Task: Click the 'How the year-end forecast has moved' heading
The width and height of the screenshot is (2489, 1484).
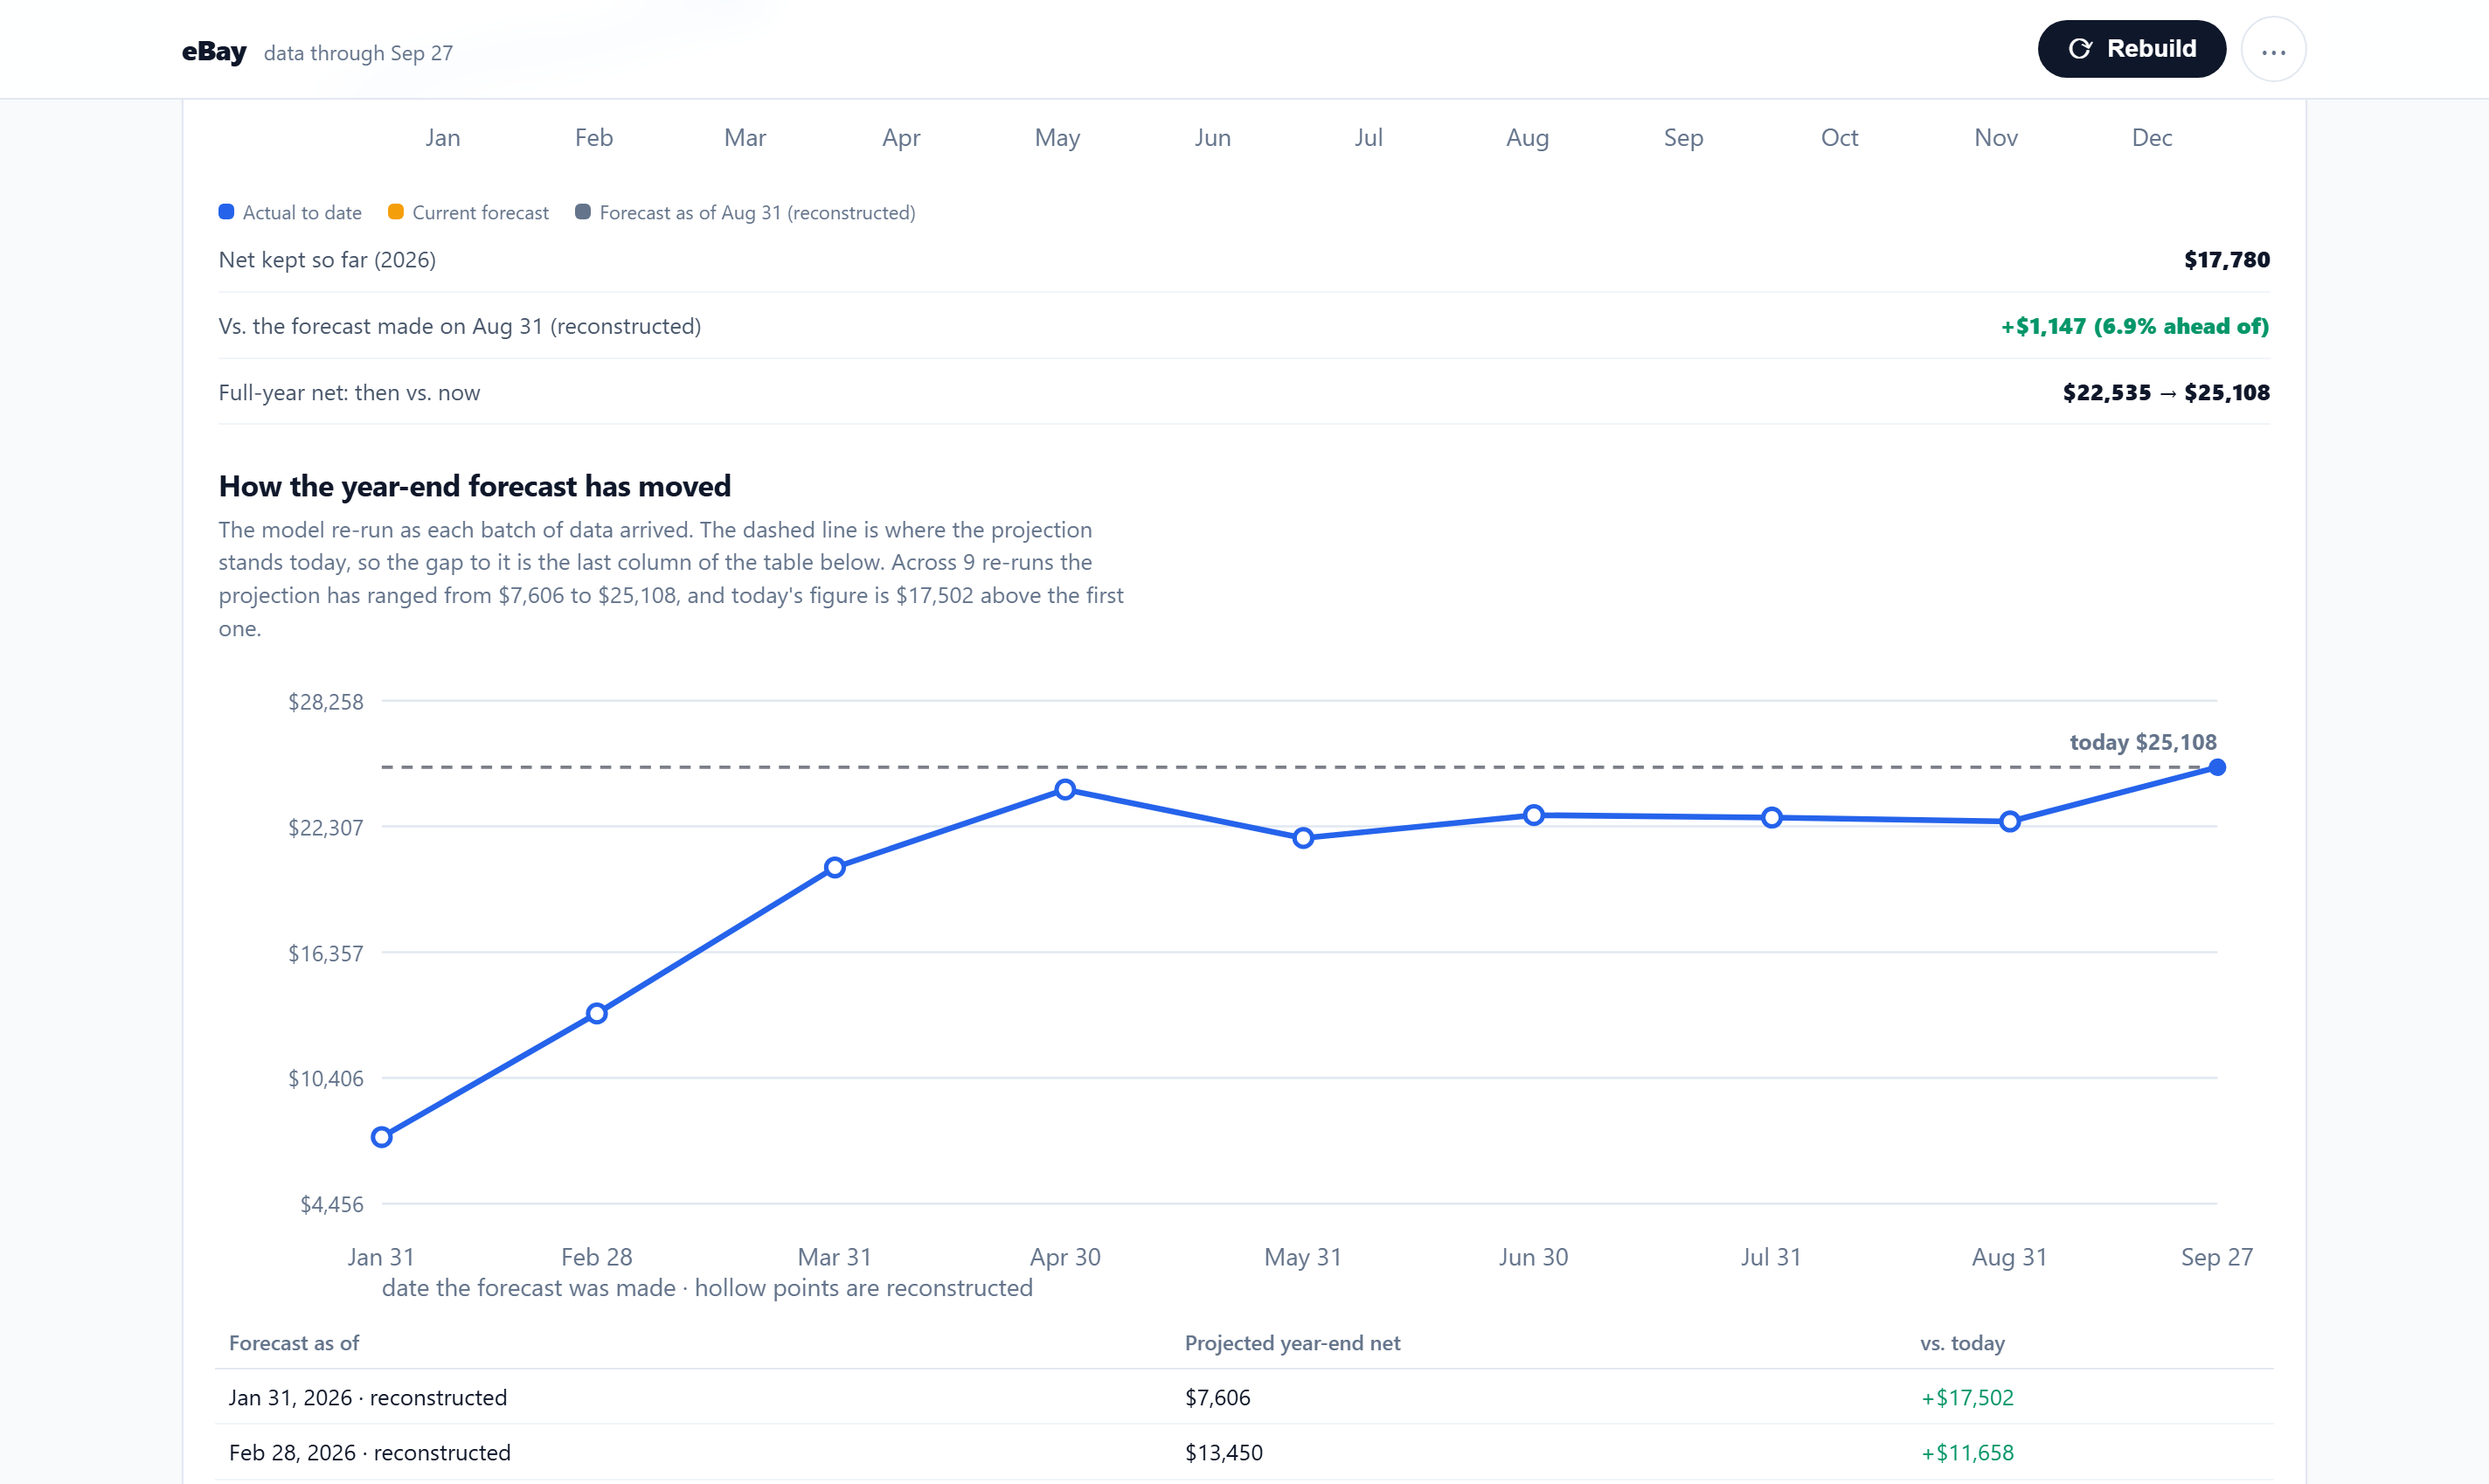Action: tap(475, 486)
